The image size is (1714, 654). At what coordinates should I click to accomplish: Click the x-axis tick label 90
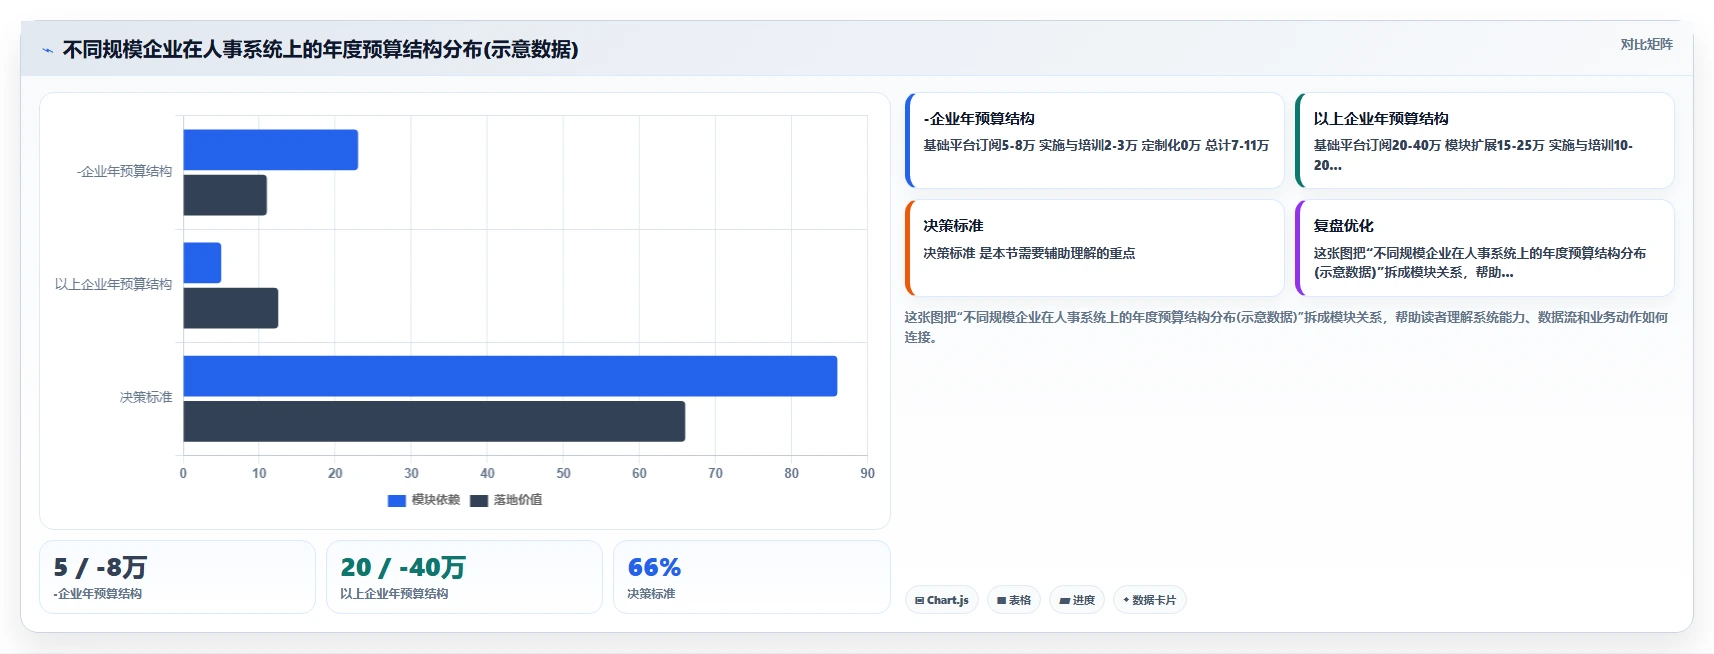[x=867, y=474]
